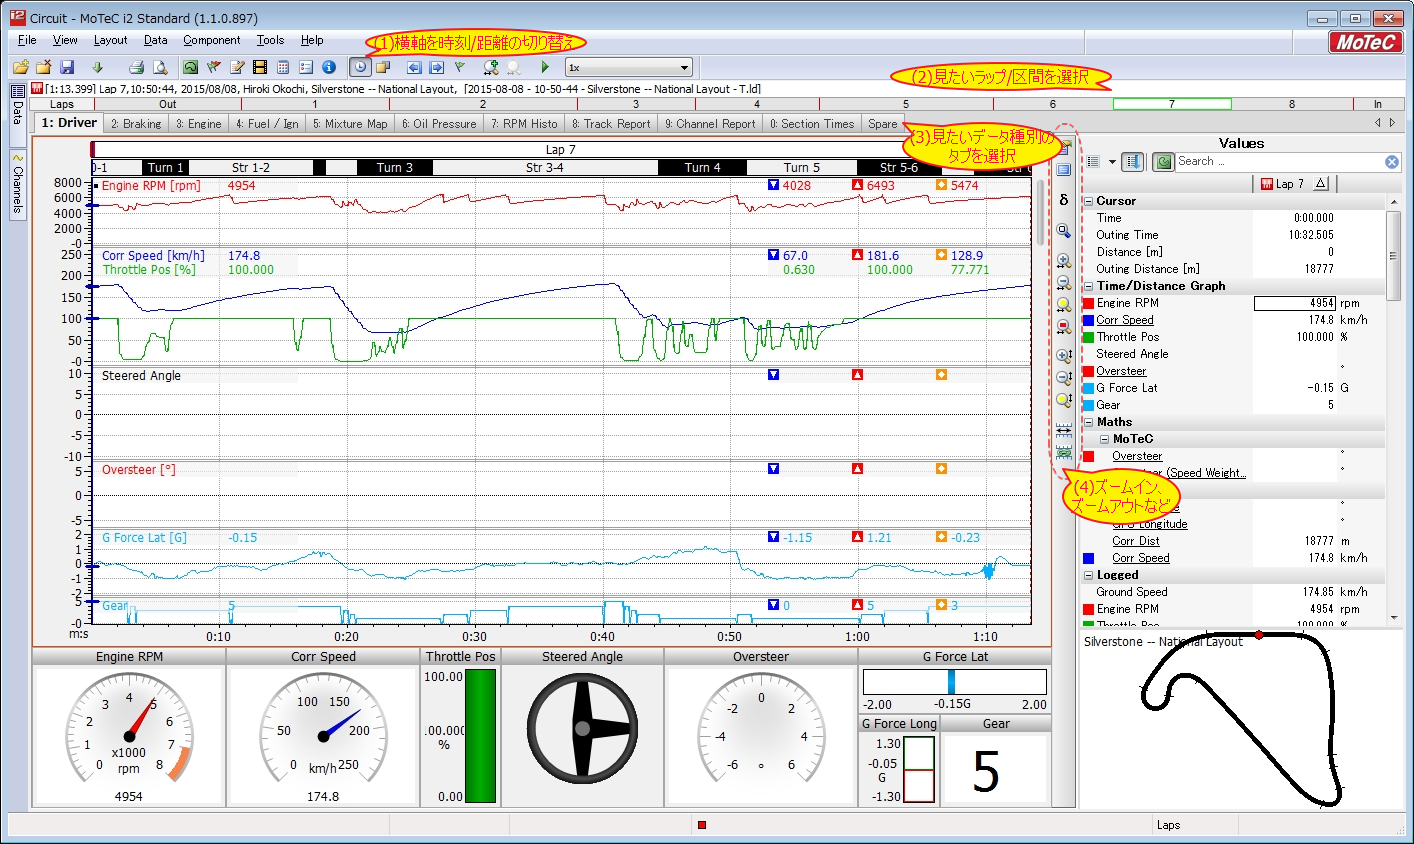Click the previous lap left-arrow icon

[414, 67]
